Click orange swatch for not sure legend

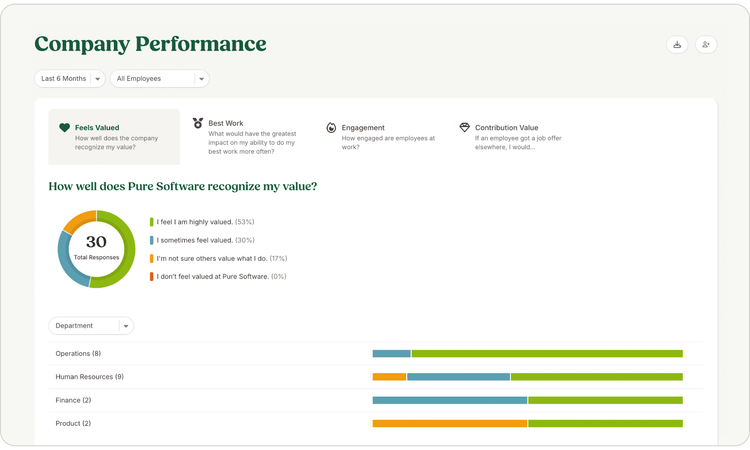point(152,258)
